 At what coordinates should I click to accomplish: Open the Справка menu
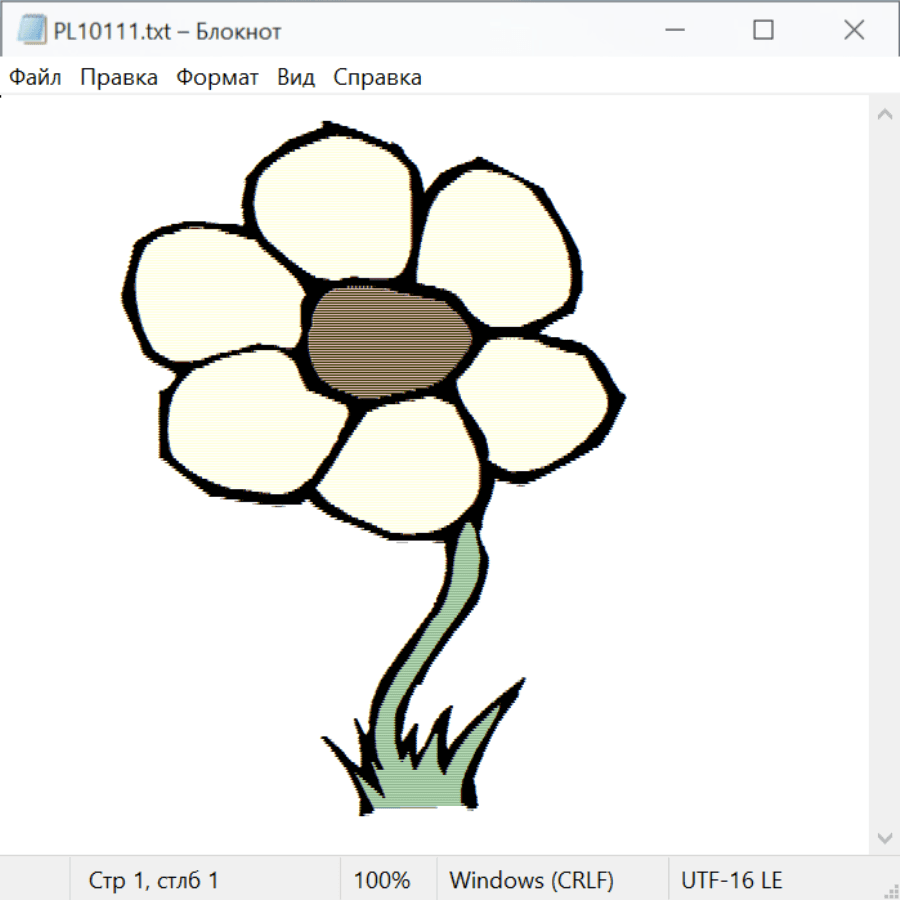(377, 78)
